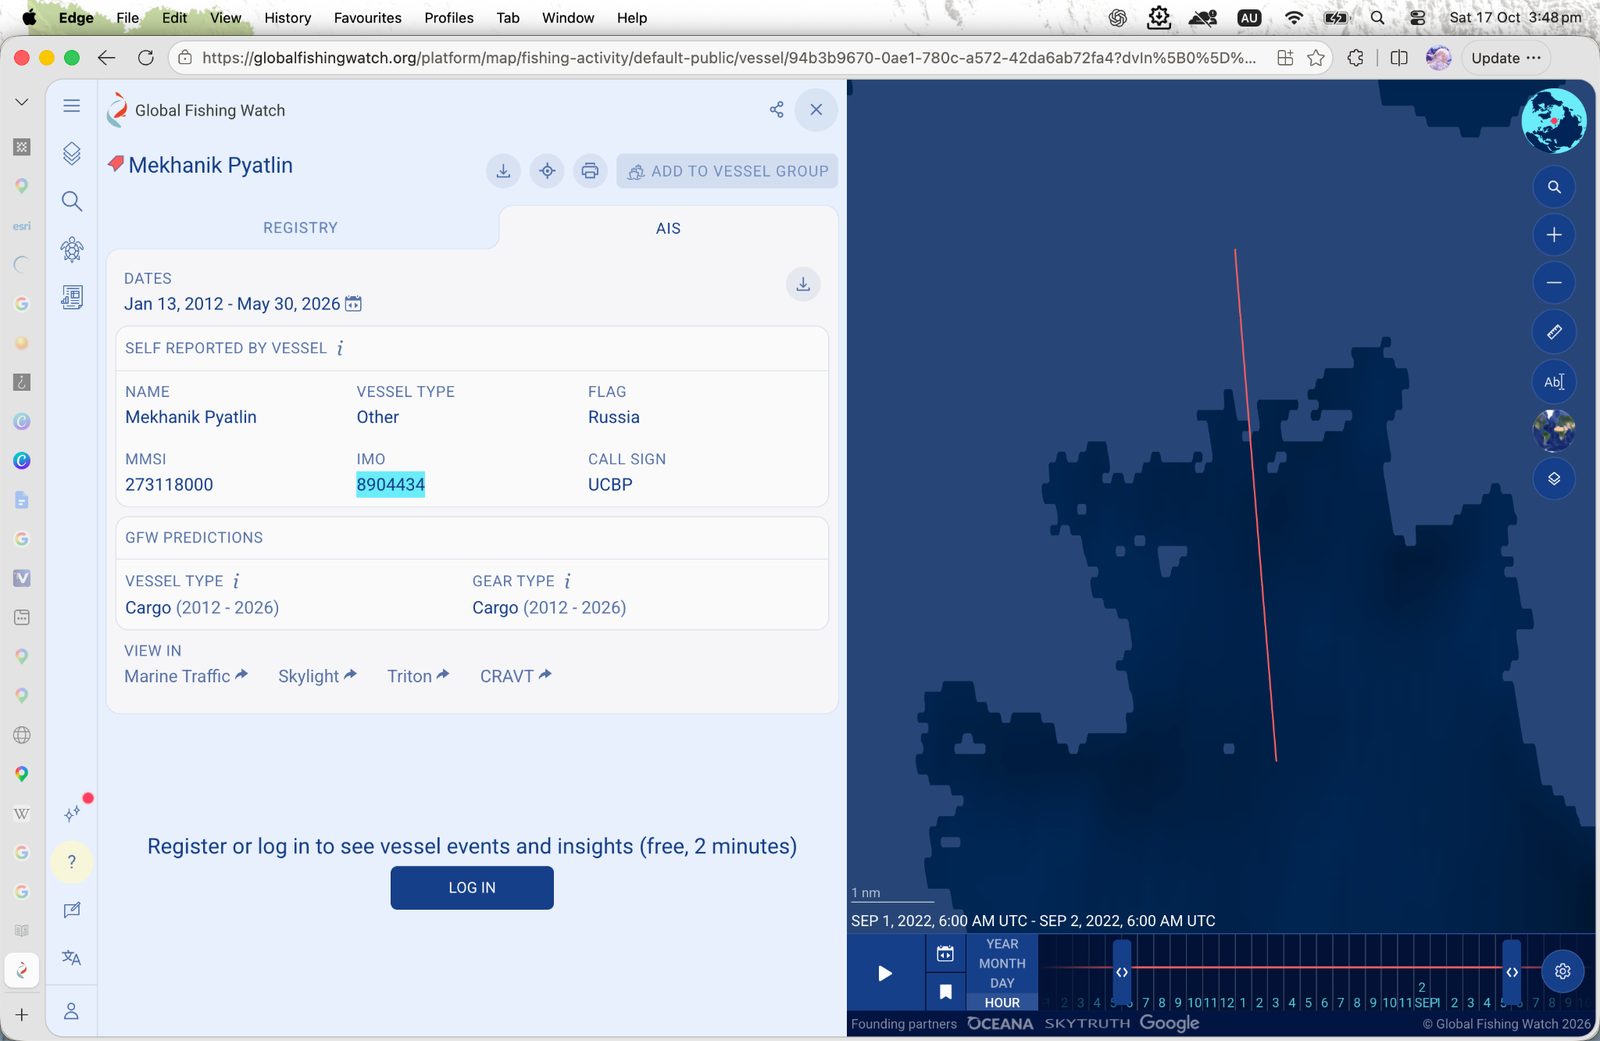The image size is (1600, 1041).
Task: Select HOUR timeline interval
Action: [x=1002, y=1003]
